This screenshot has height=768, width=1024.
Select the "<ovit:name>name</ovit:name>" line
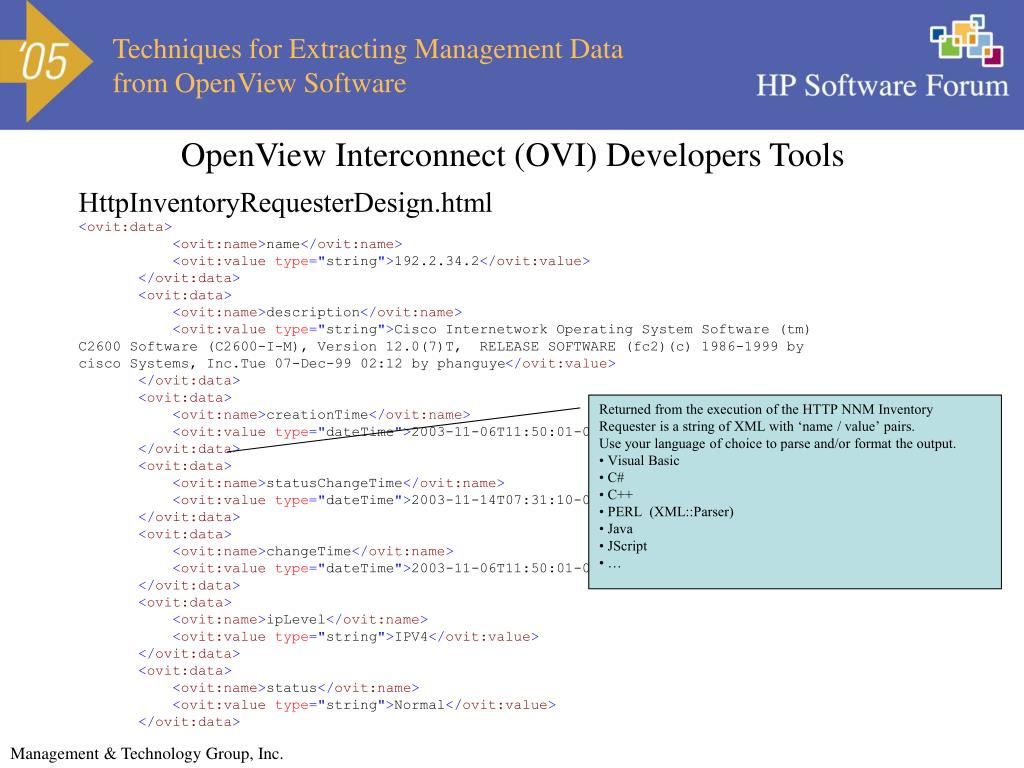(287, 244)
